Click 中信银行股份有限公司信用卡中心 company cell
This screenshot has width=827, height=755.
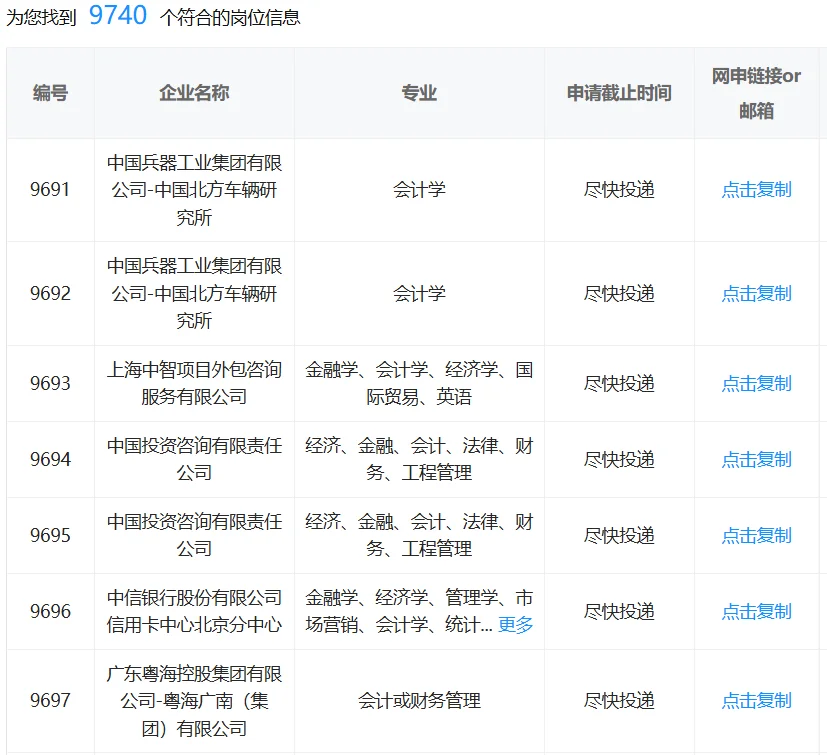coord(194,611)
